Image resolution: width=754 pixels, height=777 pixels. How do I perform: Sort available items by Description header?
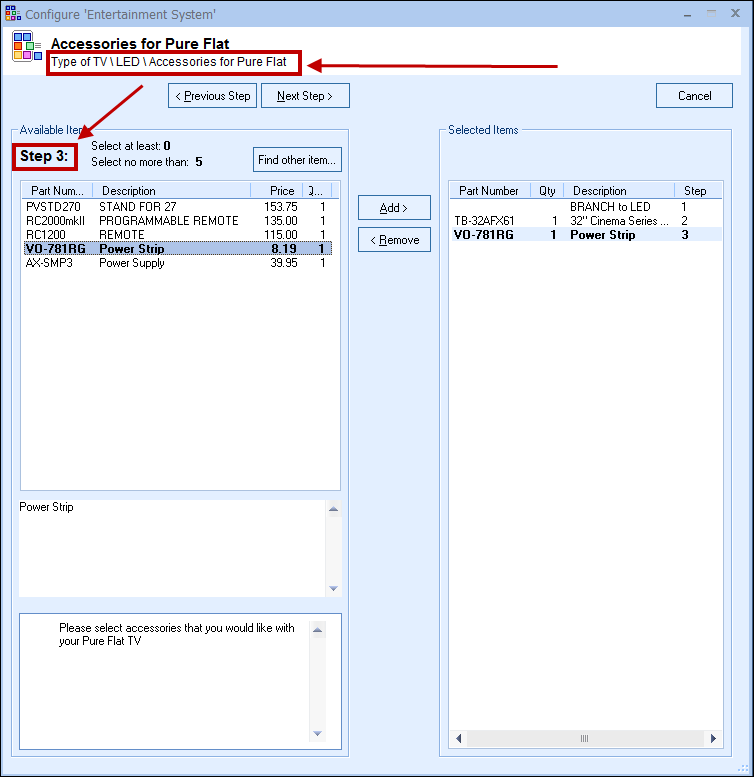170,191
